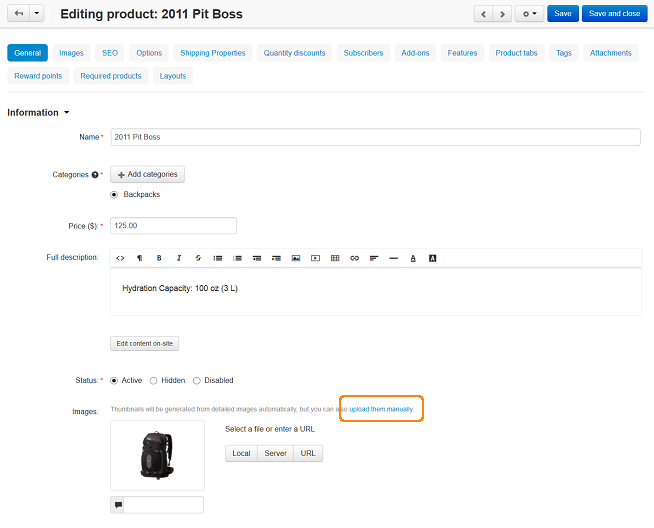Insert ordered numbered list

tap(237, 258)
